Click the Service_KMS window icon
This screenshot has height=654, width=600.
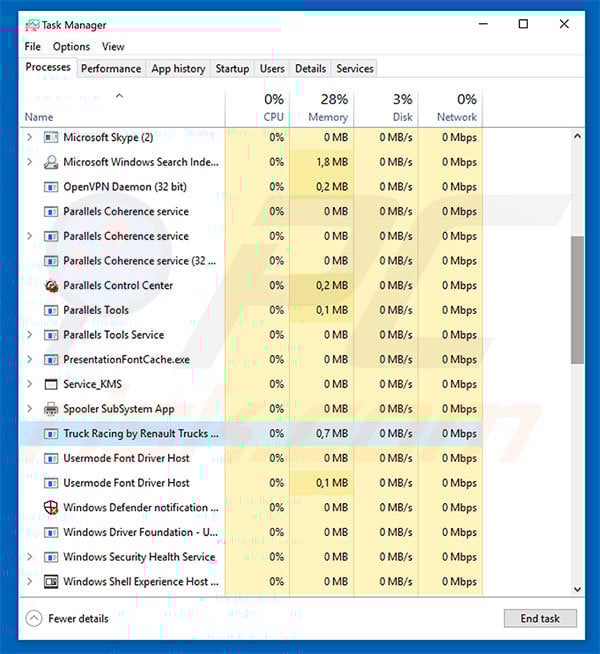click(51, 384)
